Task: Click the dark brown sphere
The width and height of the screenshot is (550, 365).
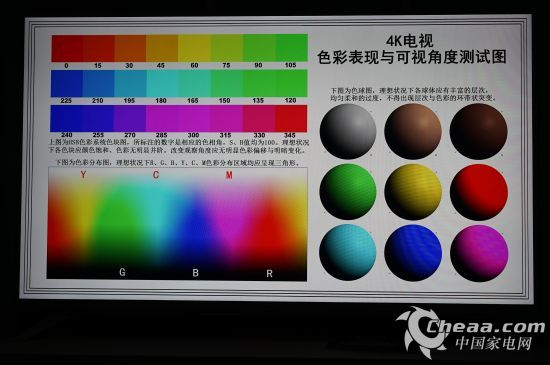Action: (x=479, y=131)
